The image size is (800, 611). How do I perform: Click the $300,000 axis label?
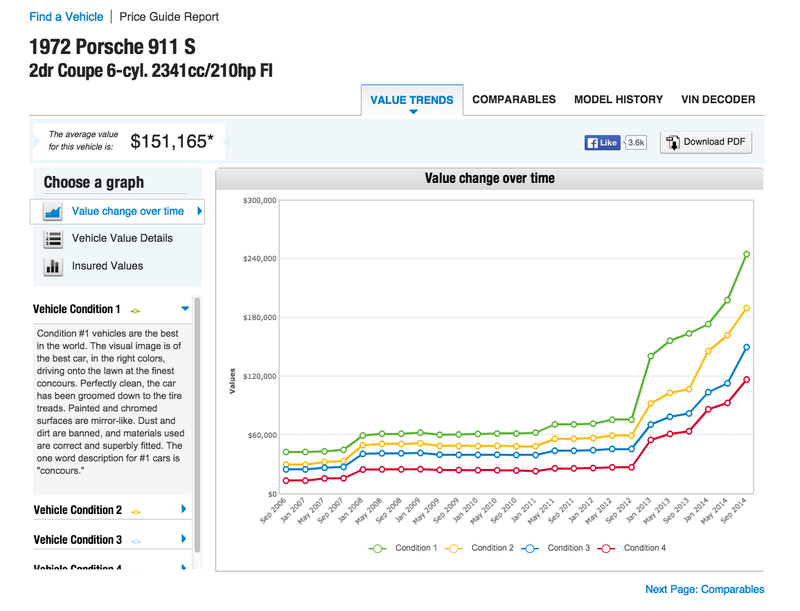coord(260,200)
